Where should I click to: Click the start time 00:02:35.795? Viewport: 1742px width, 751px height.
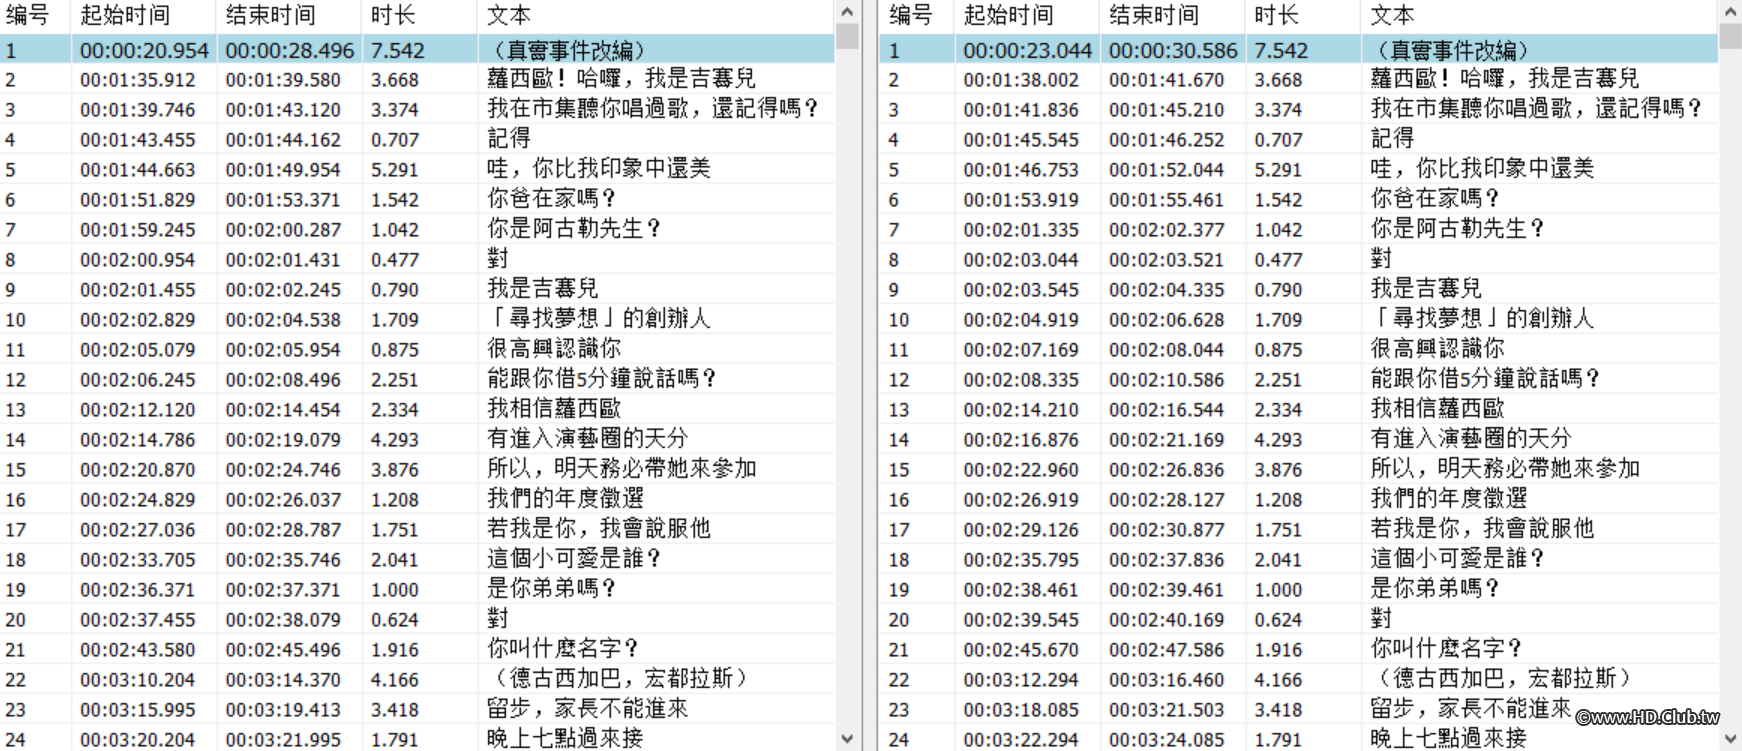point(1022,560)
